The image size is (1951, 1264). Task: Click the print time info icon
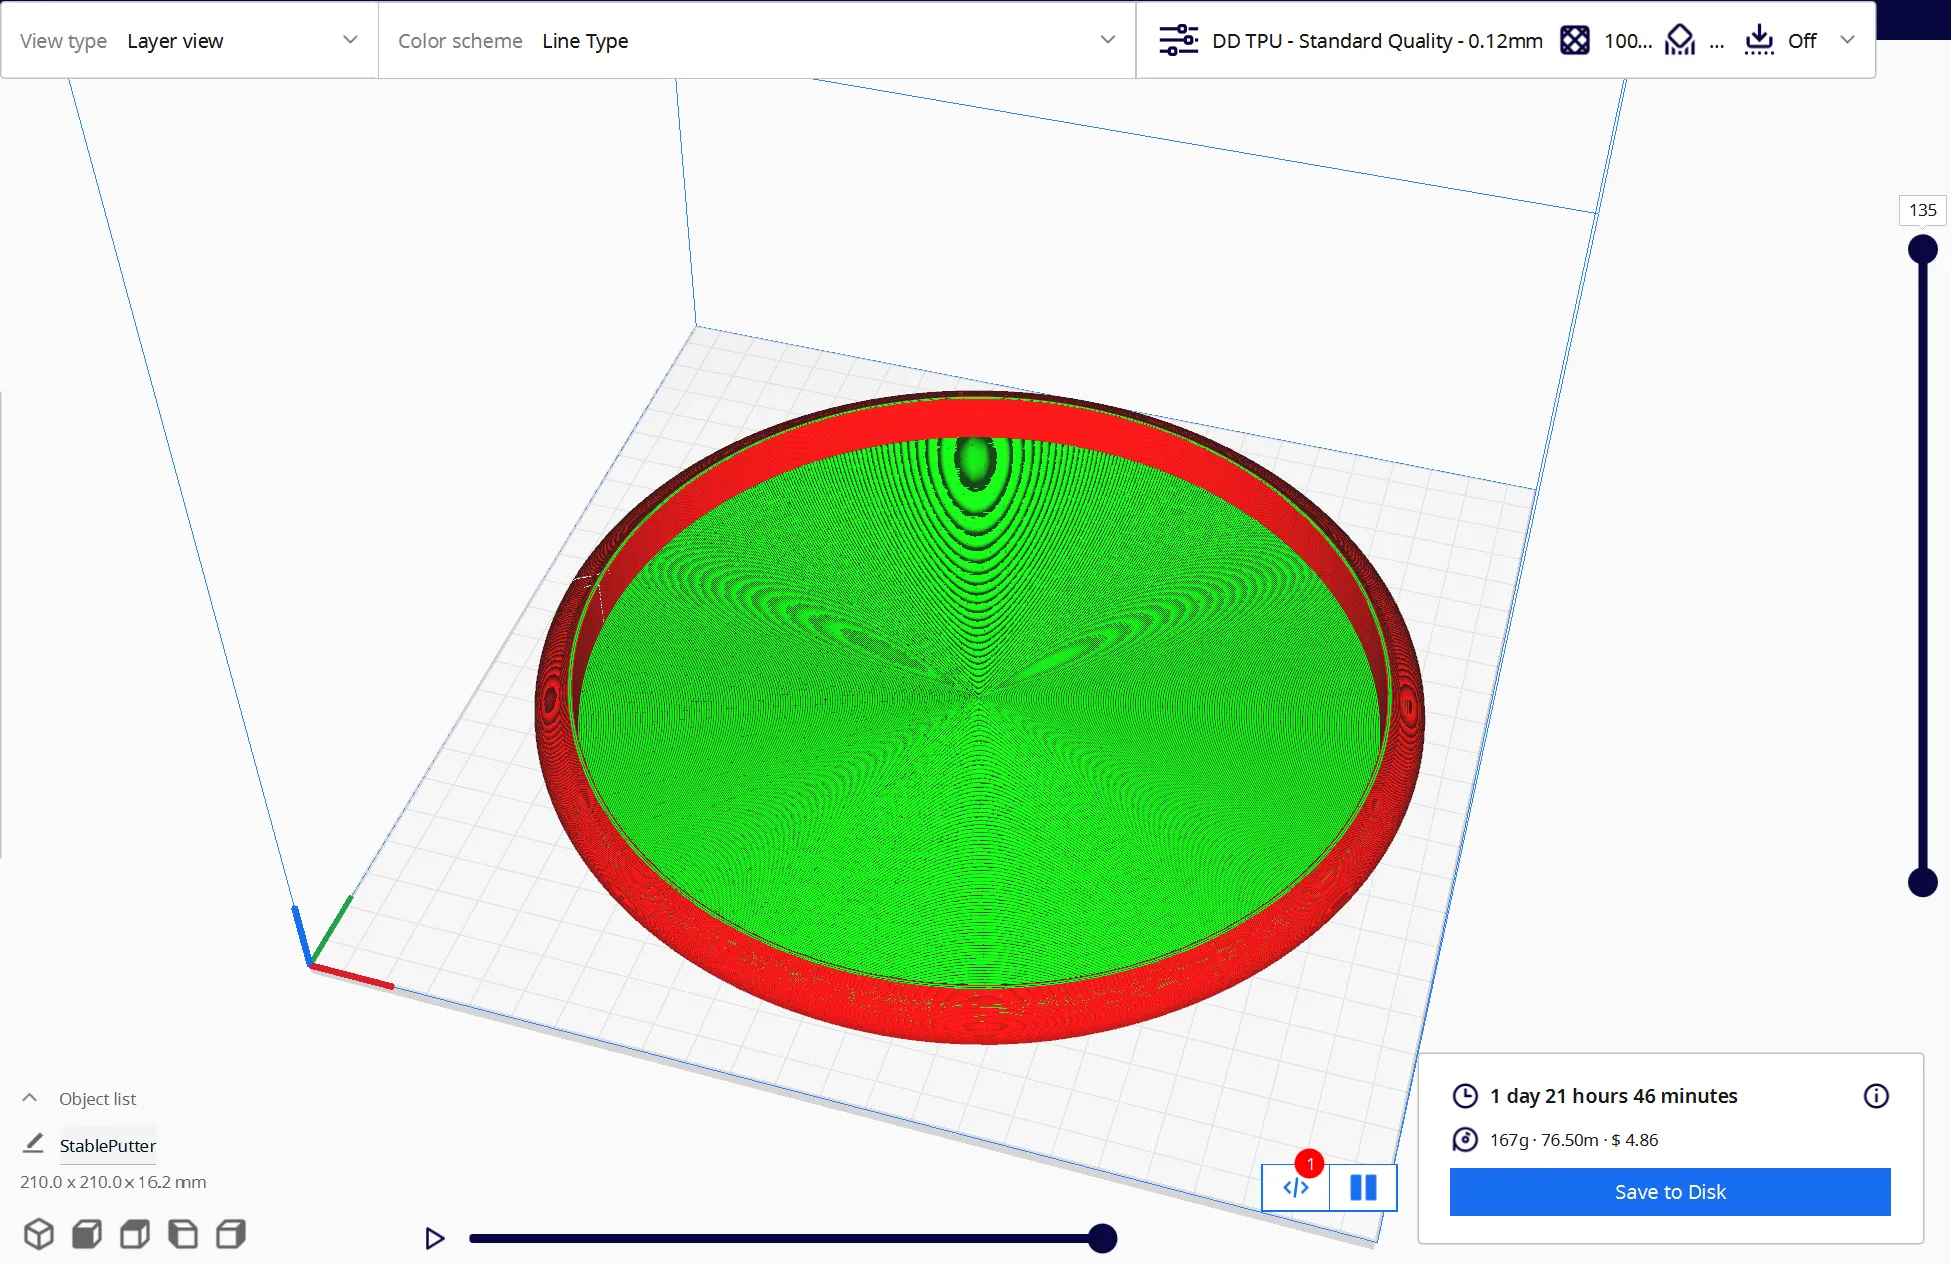coord(1876,1096)
